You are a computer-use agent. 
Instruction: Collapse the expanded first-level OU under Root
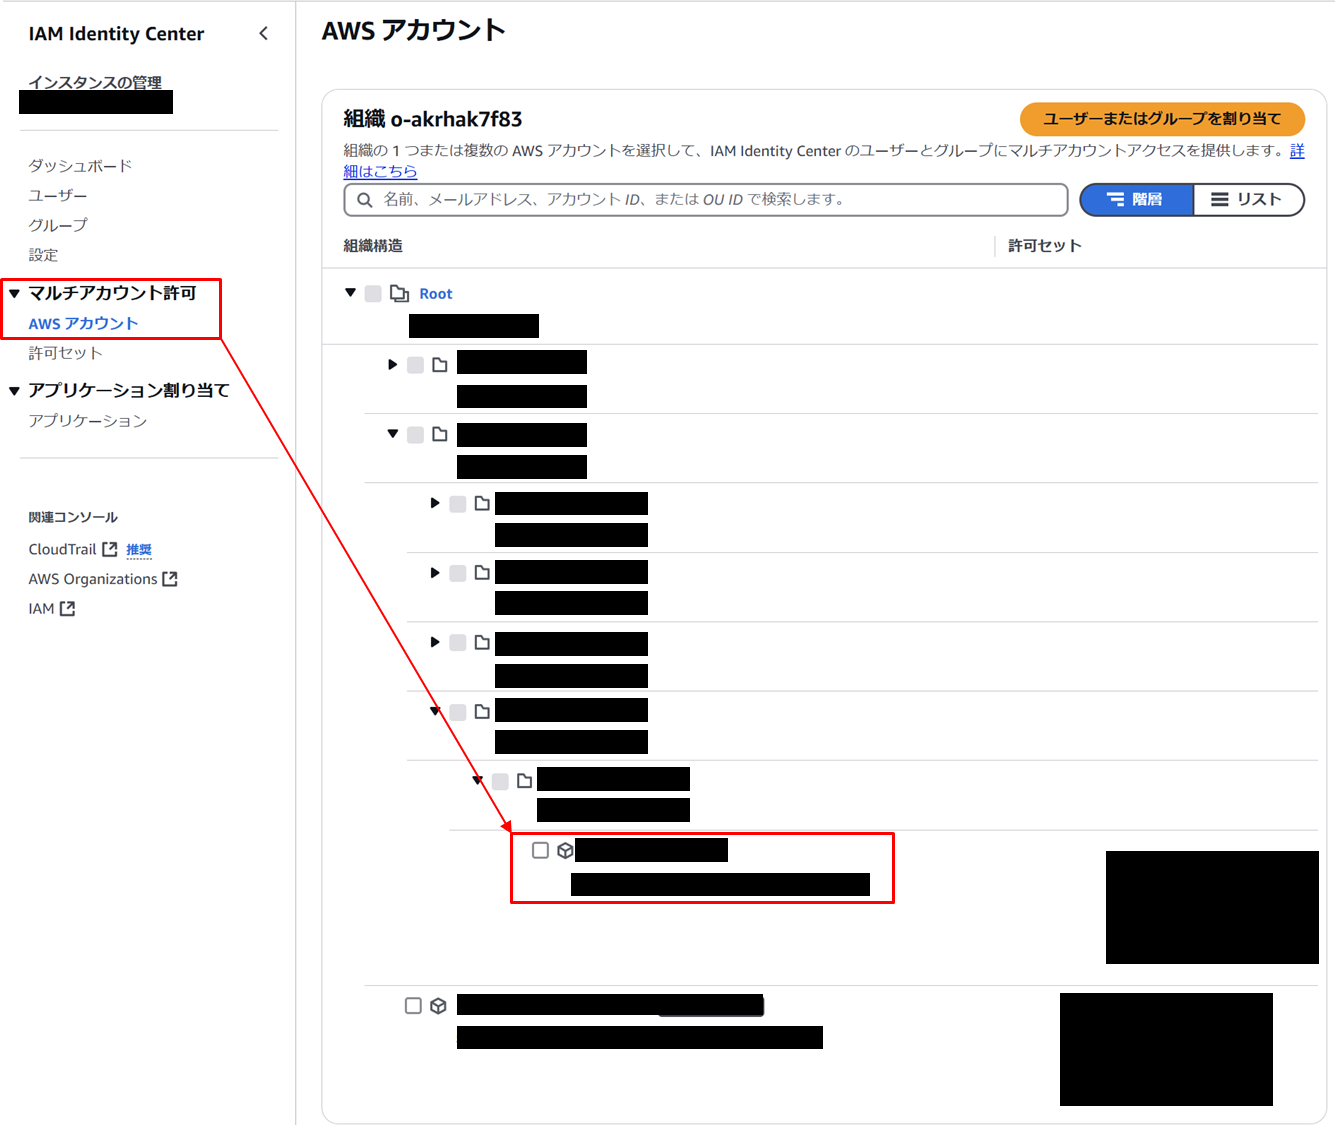[x=393, y=434]
